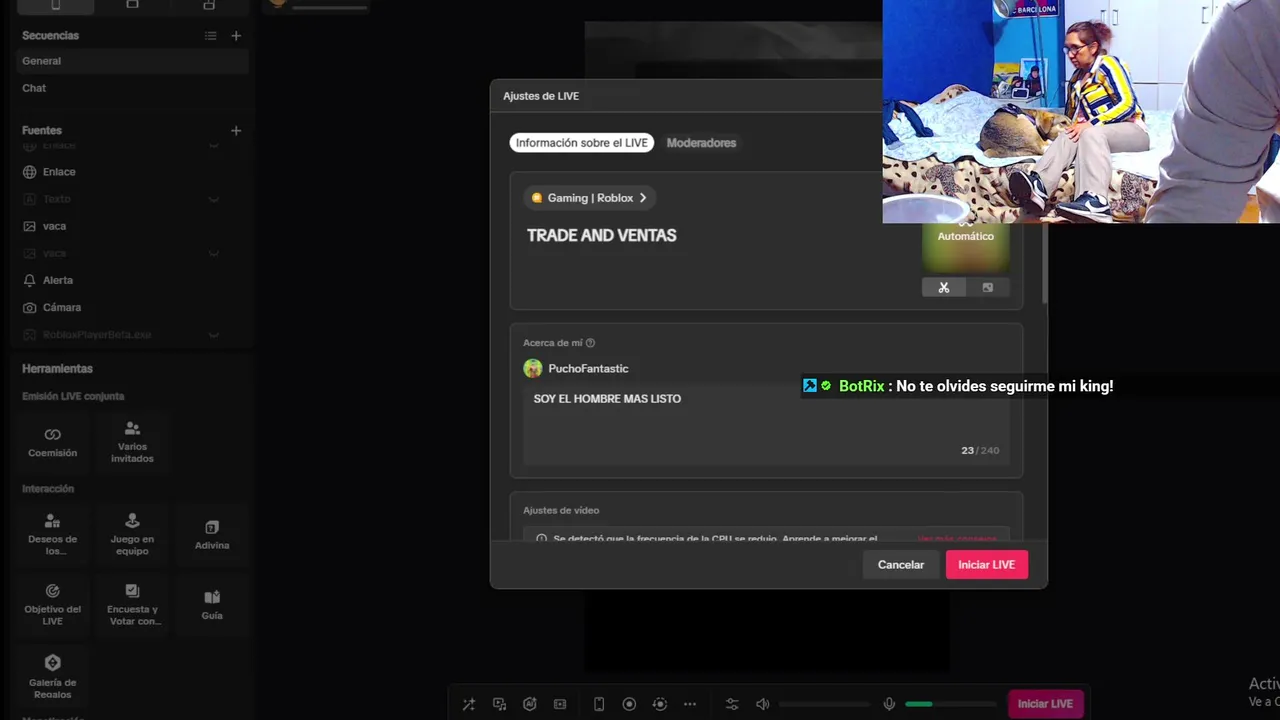
Task: Add a new sequence with the Secuencias plus
Action: (x=236, y=36)
